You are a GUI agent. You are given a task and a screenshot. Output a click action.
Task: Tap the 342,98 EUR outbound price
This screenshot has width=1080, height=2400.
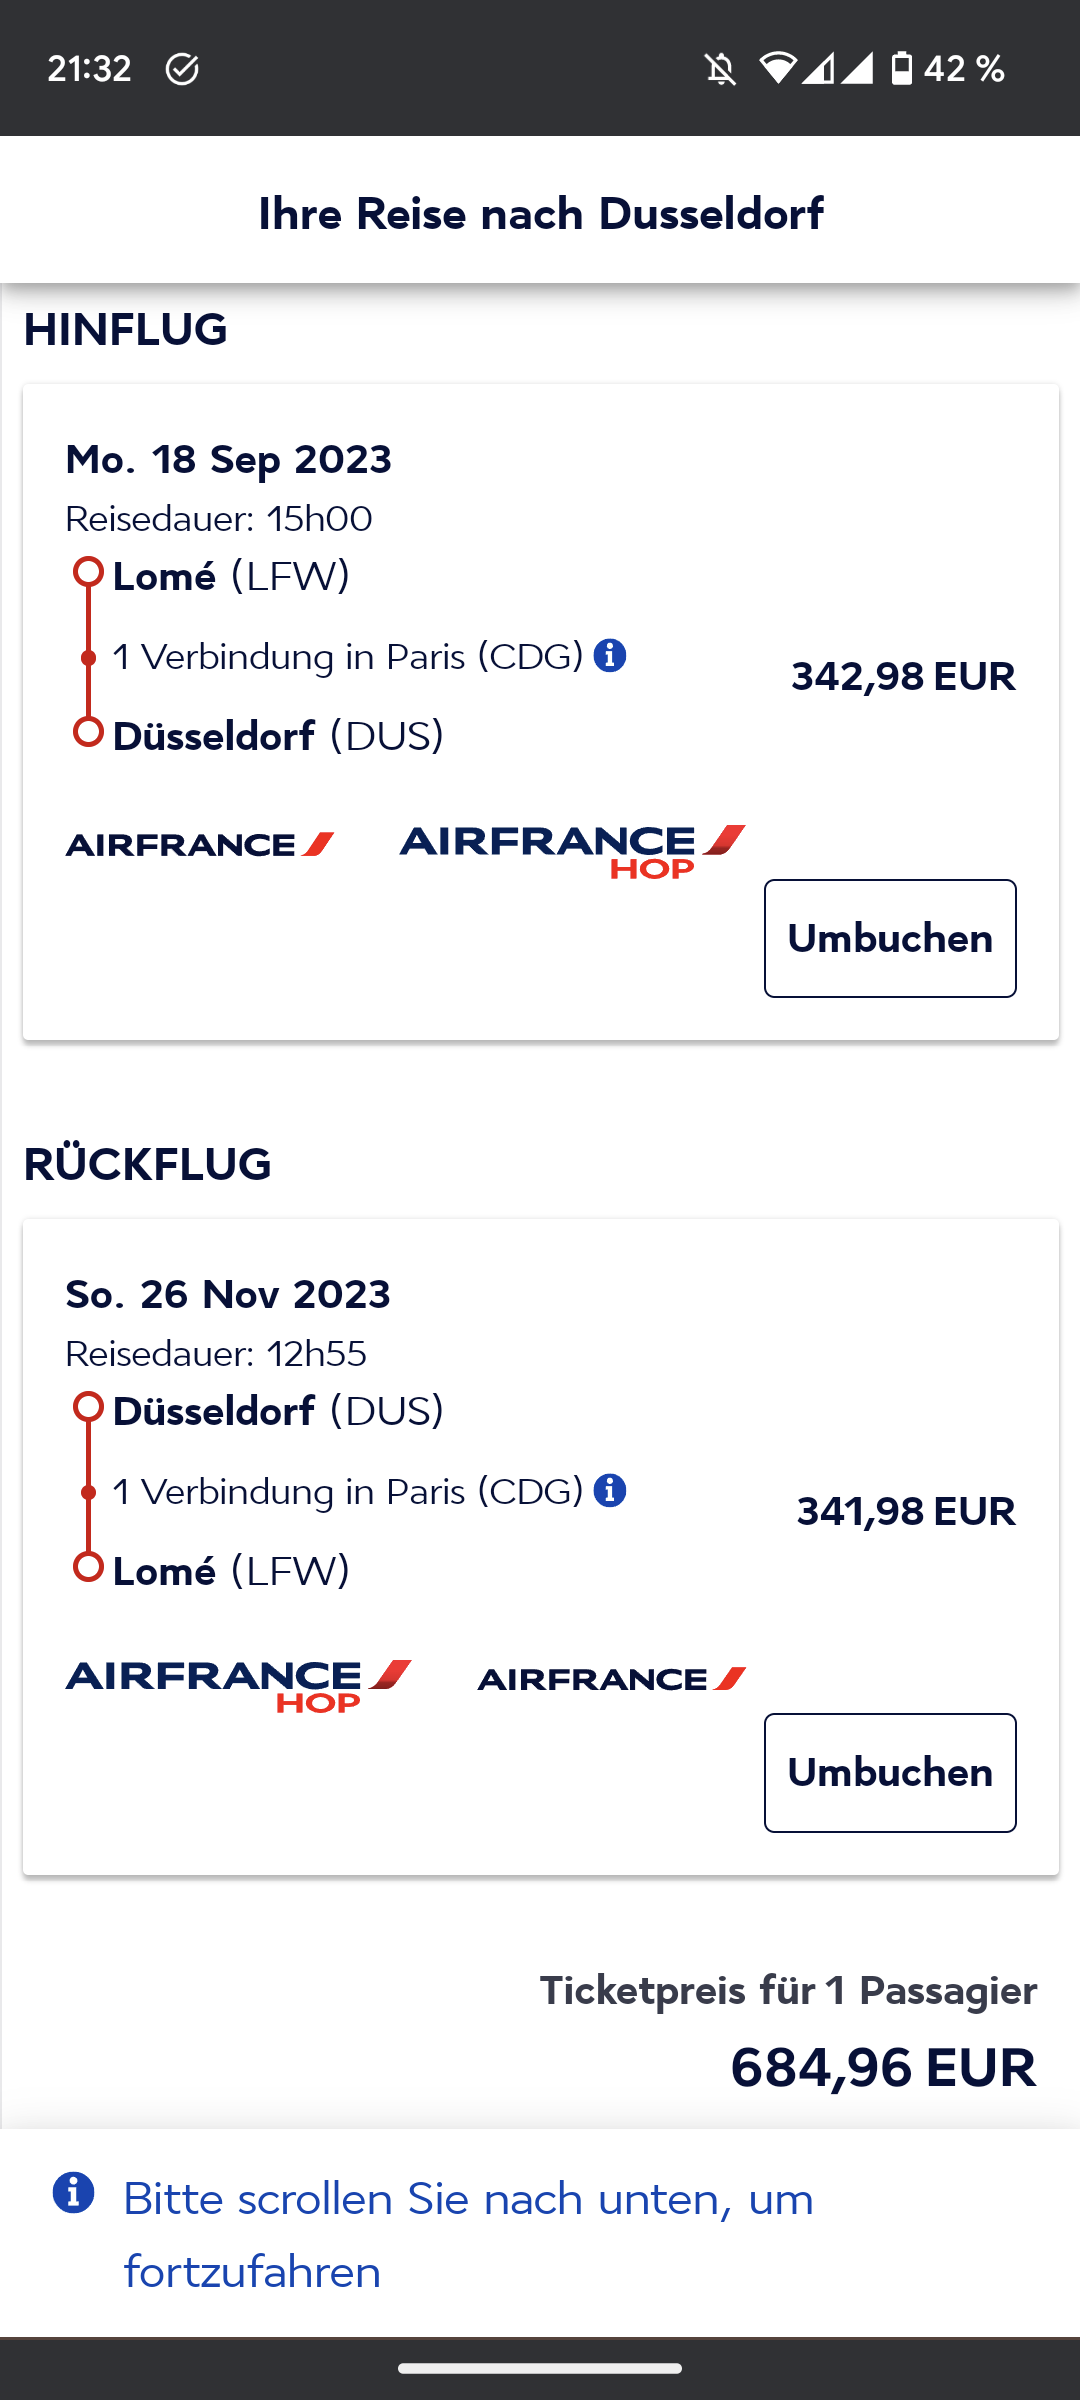[903, 677]
